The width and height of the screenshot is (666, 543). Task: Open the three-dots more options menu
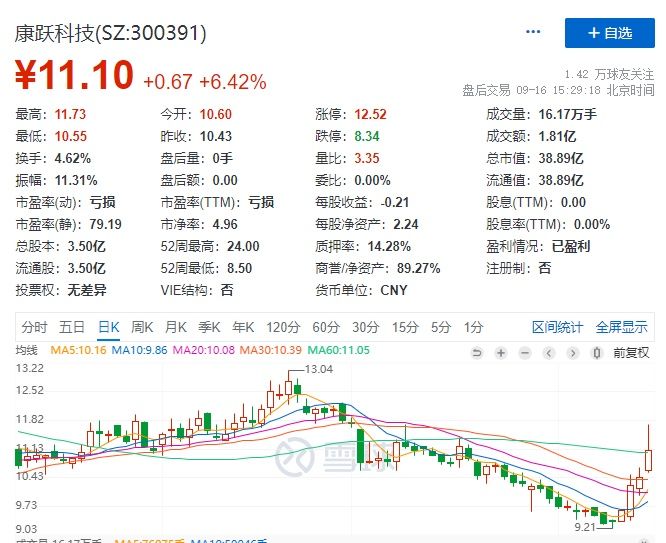pos(533,32)
